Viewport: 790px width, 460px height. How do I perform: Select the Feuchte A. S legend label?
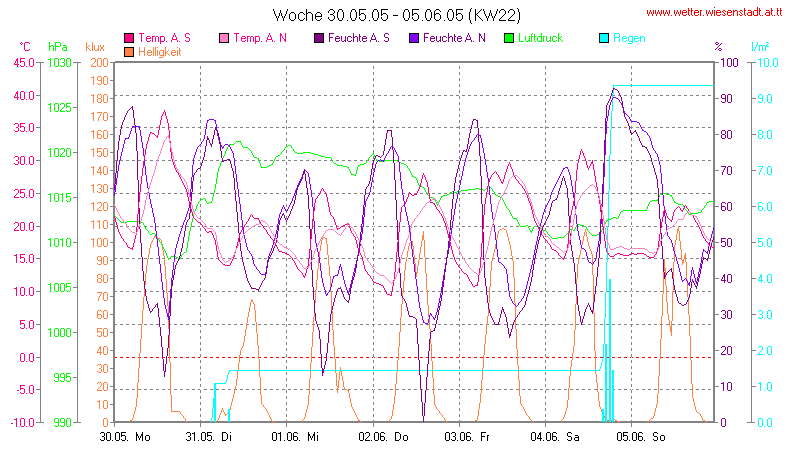tap(359, 38)
